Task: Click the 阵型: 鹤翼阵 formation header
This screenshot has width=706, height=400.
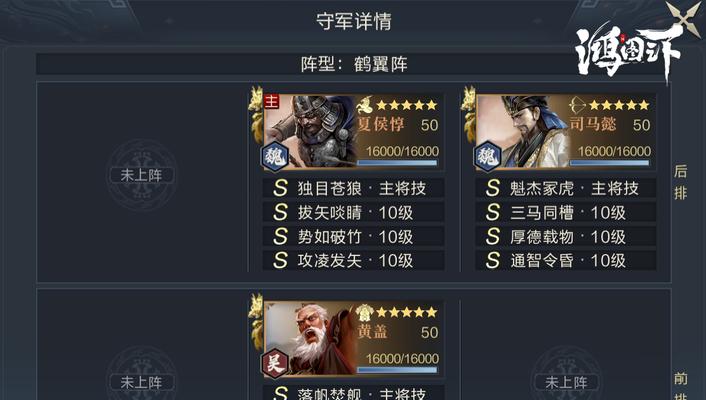Action: [x=354, y=64]
